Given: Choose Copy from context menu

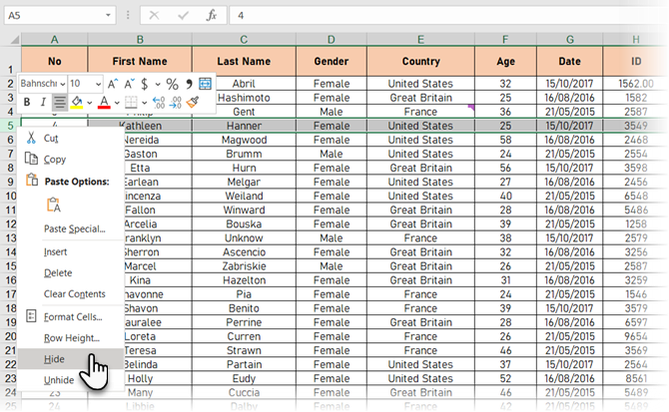Looking at the screenshot, I should pos(71,159).
